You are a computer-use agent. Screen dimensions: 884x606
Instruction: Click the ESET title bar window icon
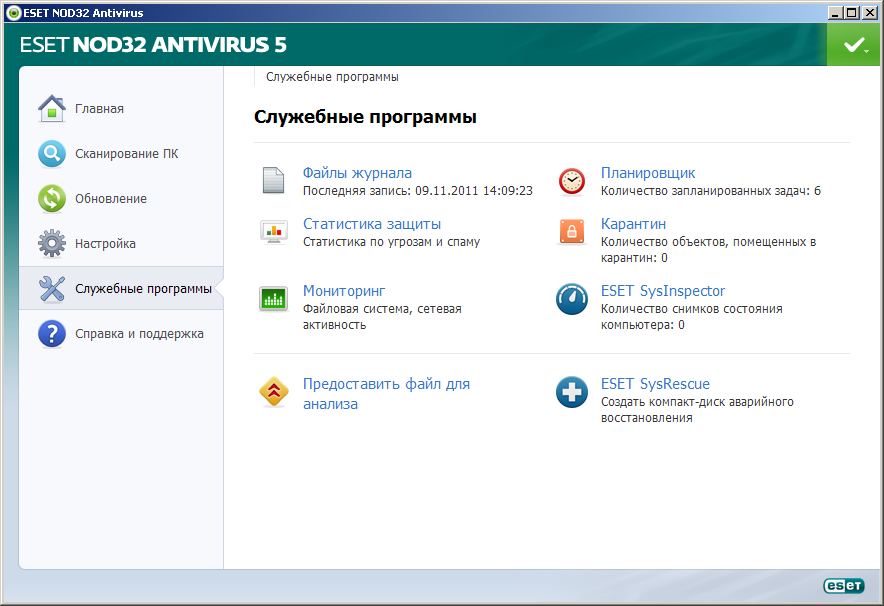click(x=12, y=11)
